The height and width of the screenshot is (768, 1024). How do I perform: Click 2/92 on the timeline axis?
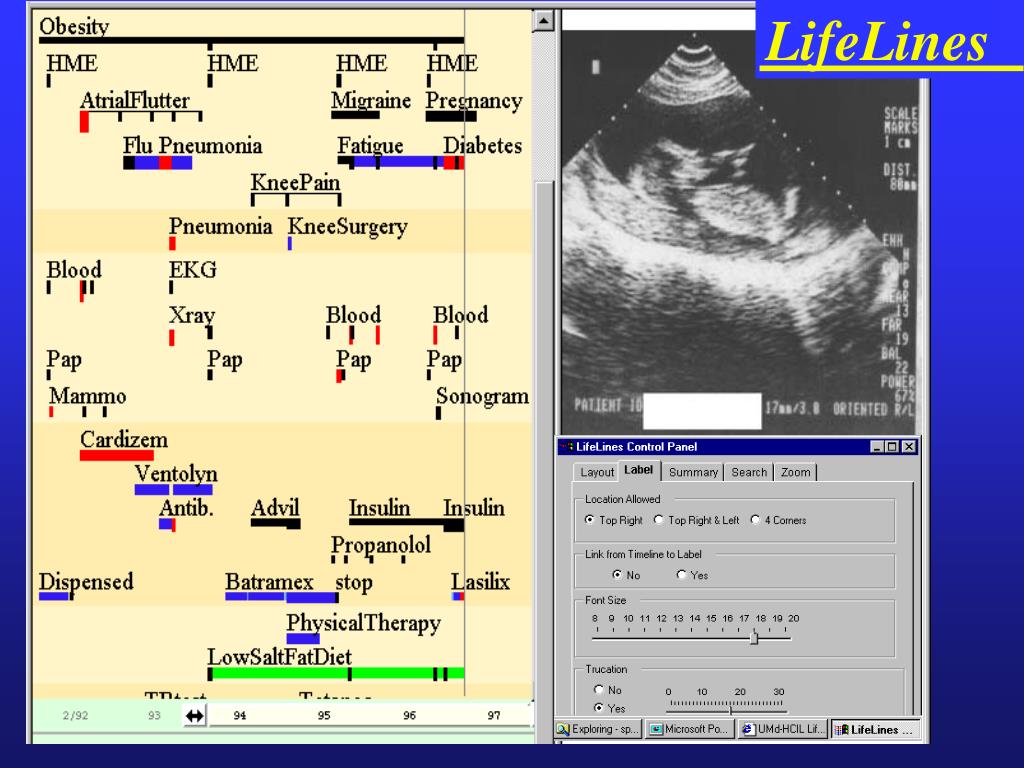[x=75, y=716]
